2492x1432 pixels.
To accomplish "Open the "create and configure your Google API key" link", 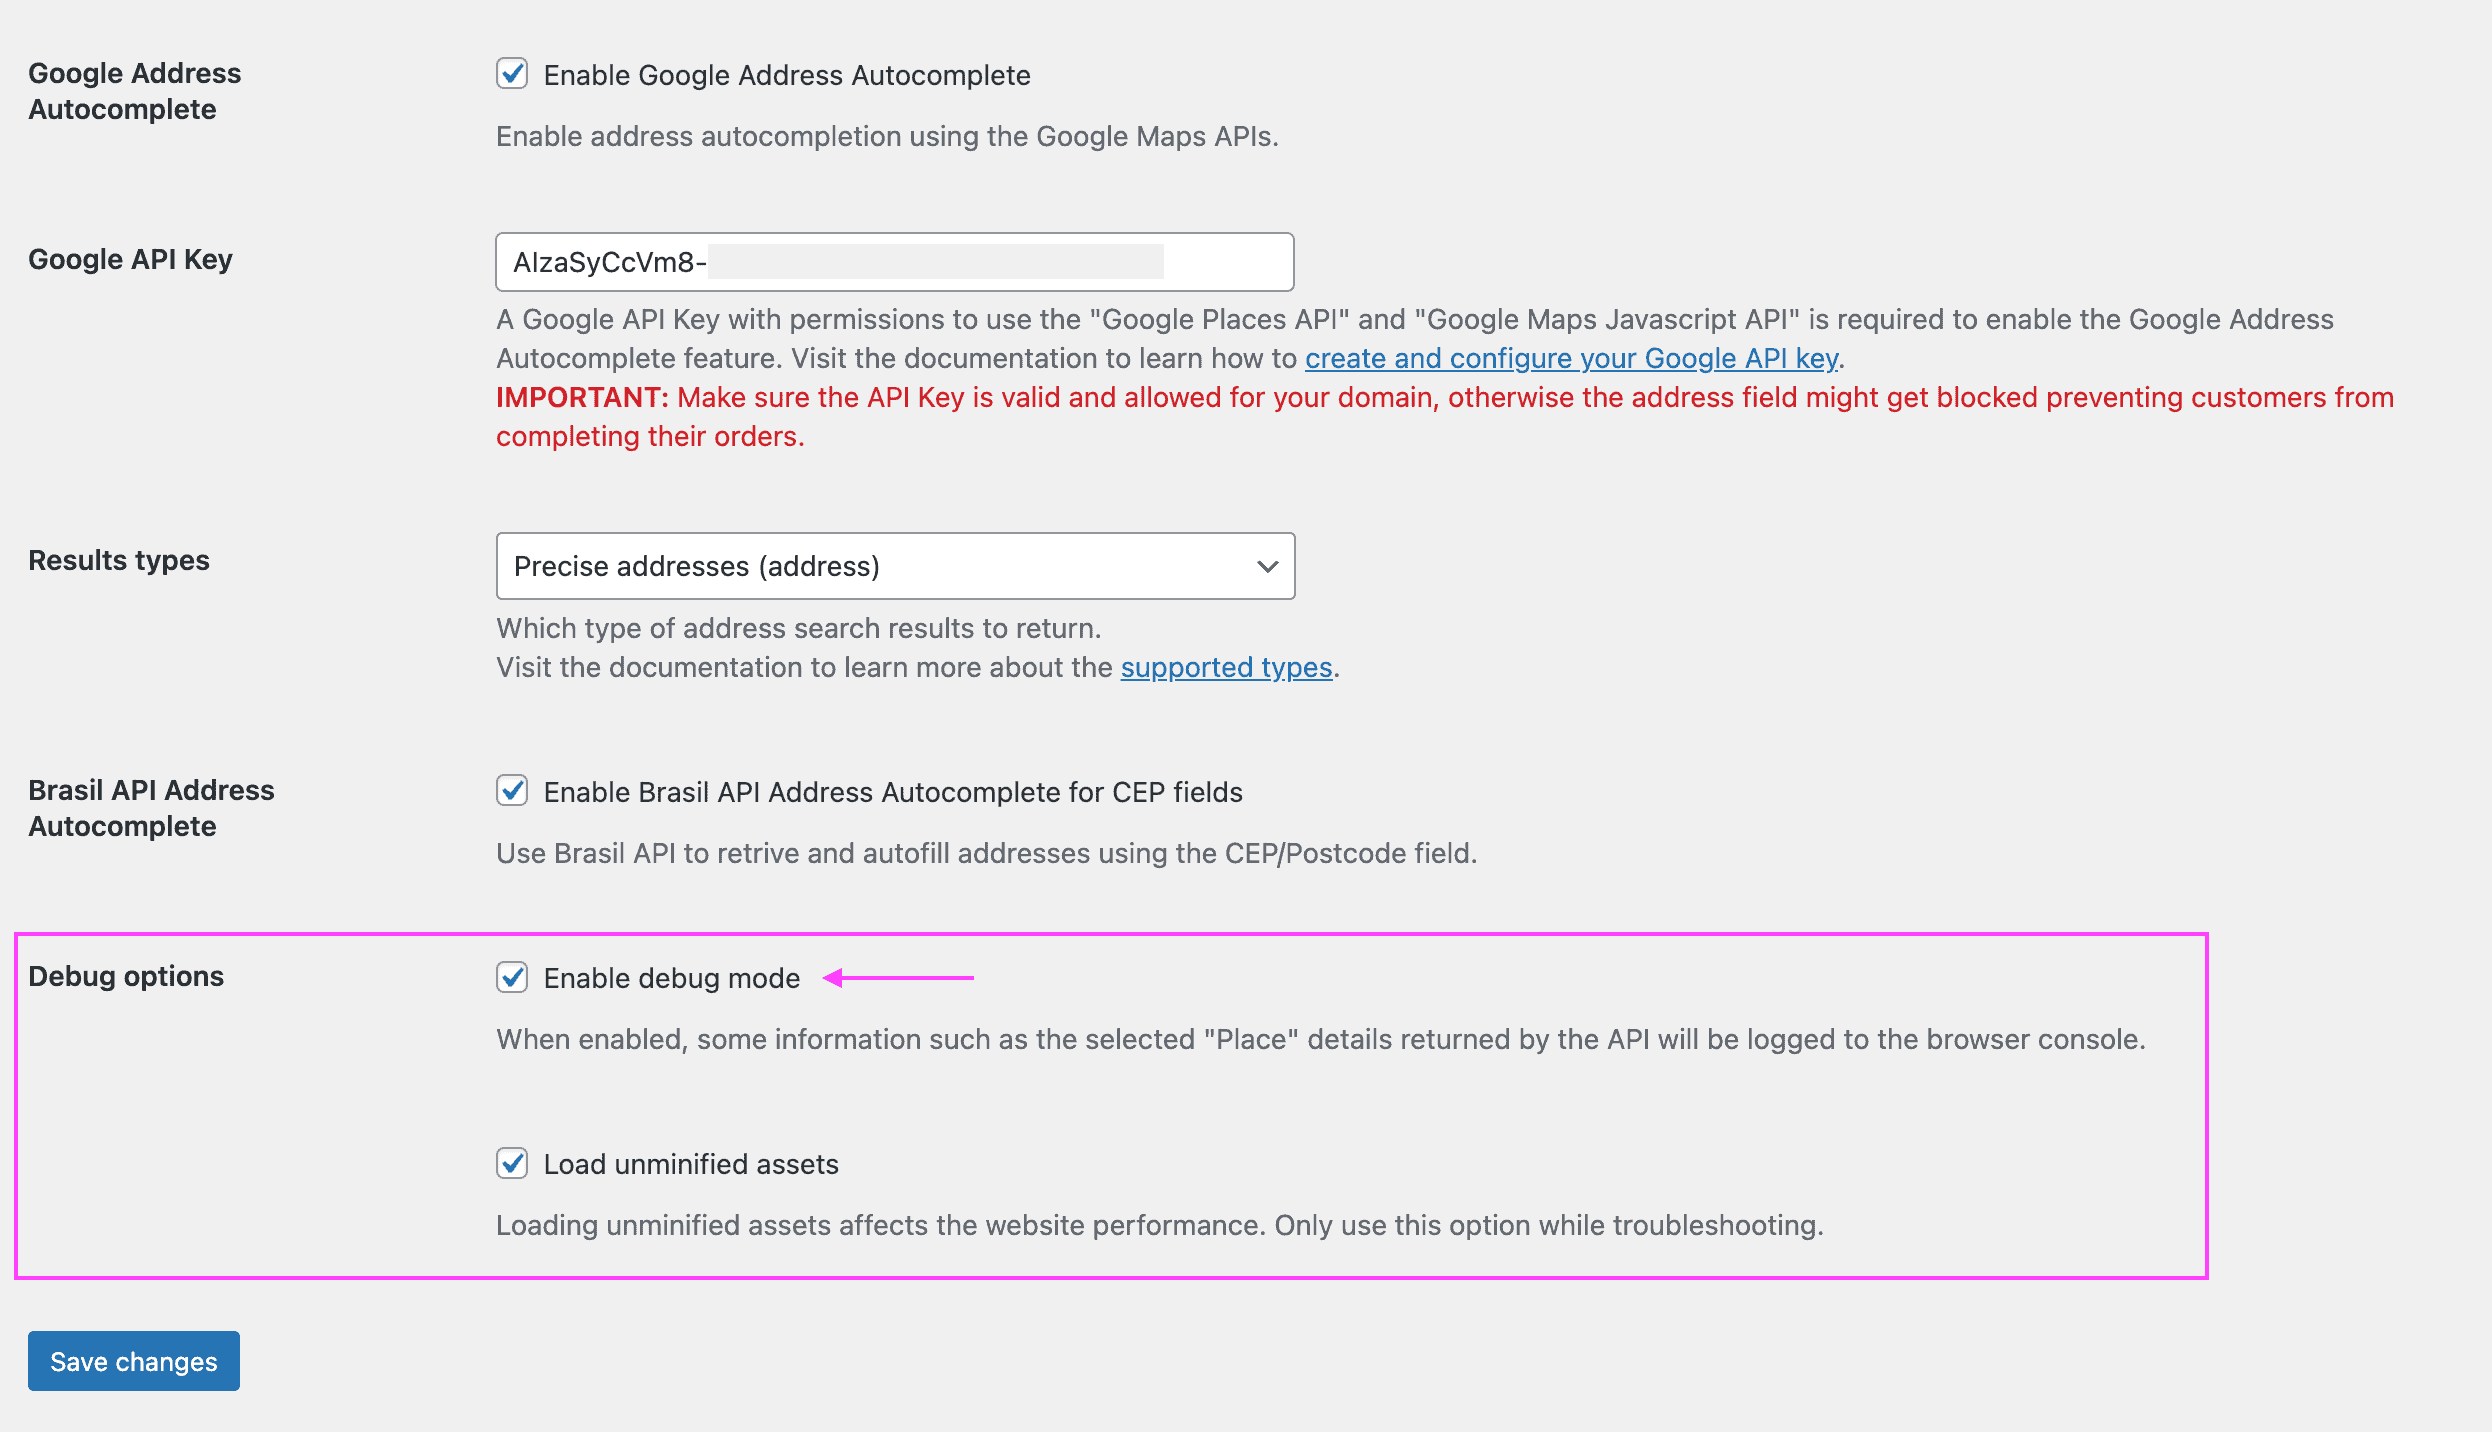I will pyautogui.click(x=1570, y=358).
